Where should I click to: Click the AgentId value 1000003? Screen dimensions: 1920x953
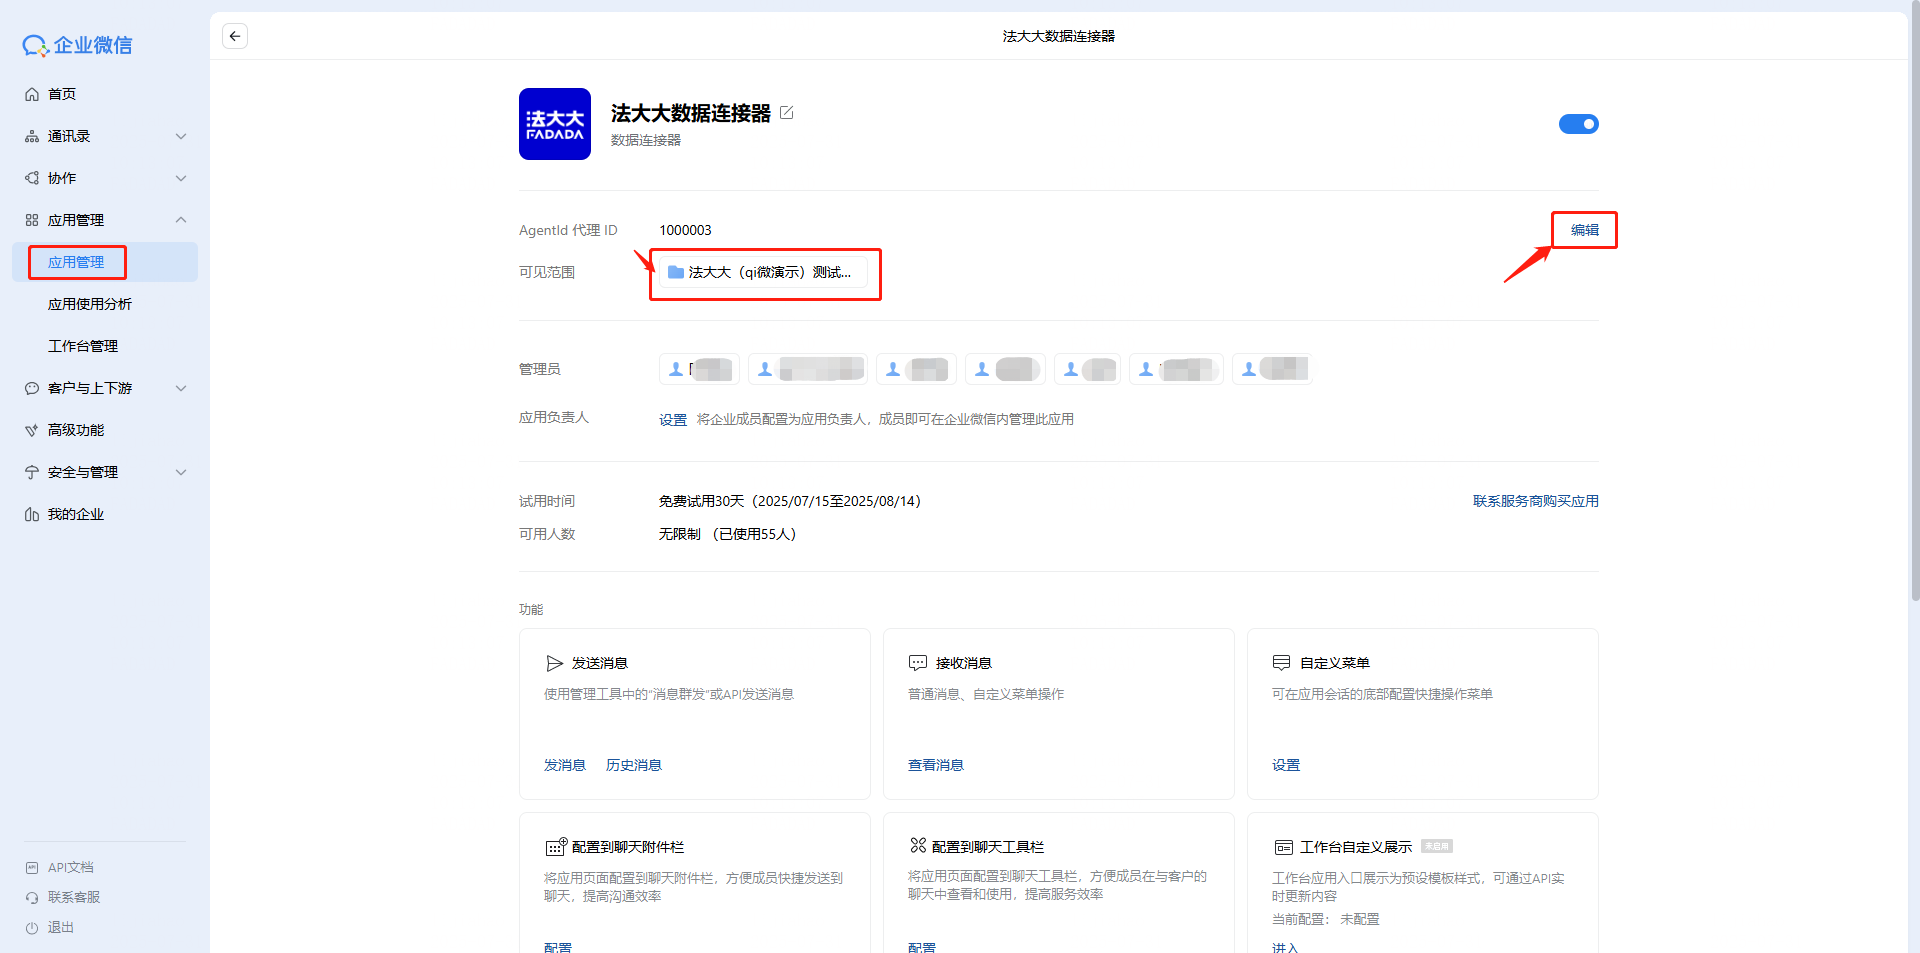(685, 230)
